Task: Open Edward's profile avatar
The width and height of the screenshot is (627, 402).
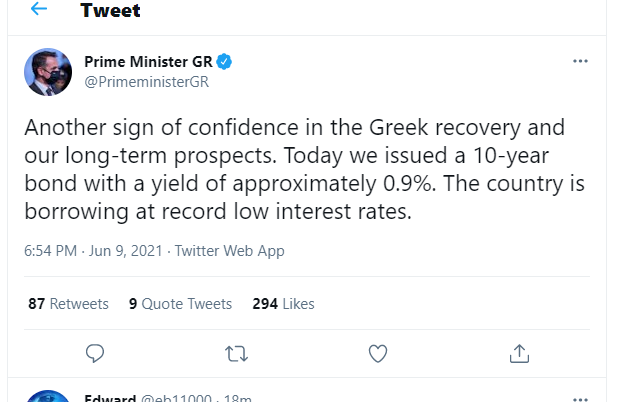Action: [48, 397]
